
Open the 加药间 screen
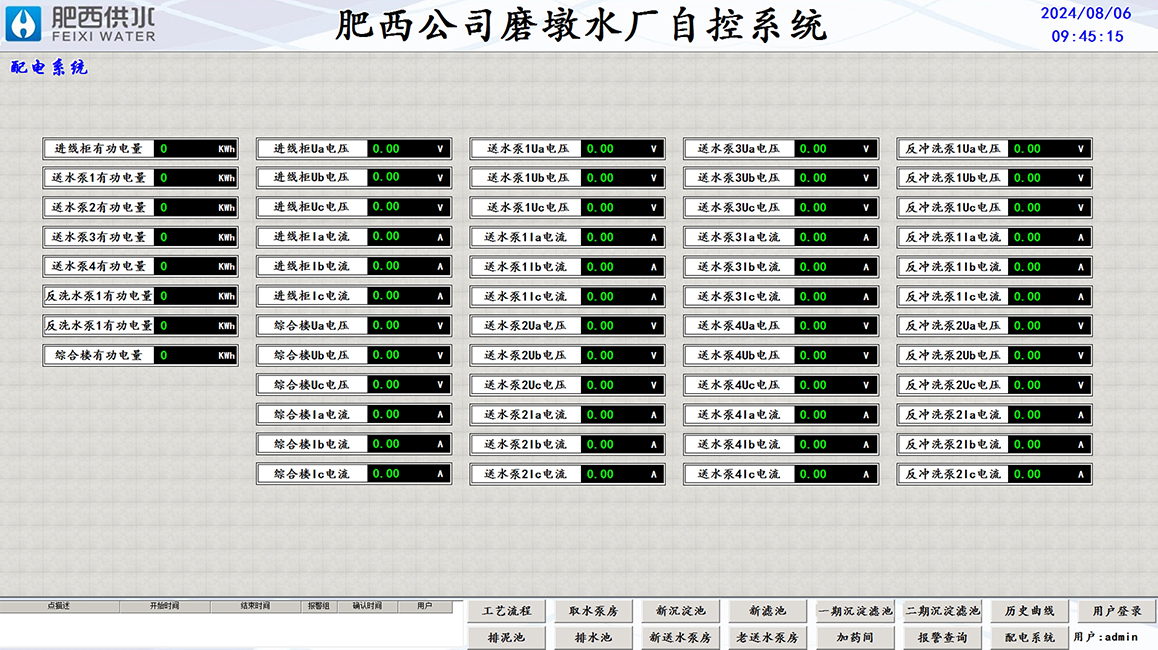(x=855, y=637)
